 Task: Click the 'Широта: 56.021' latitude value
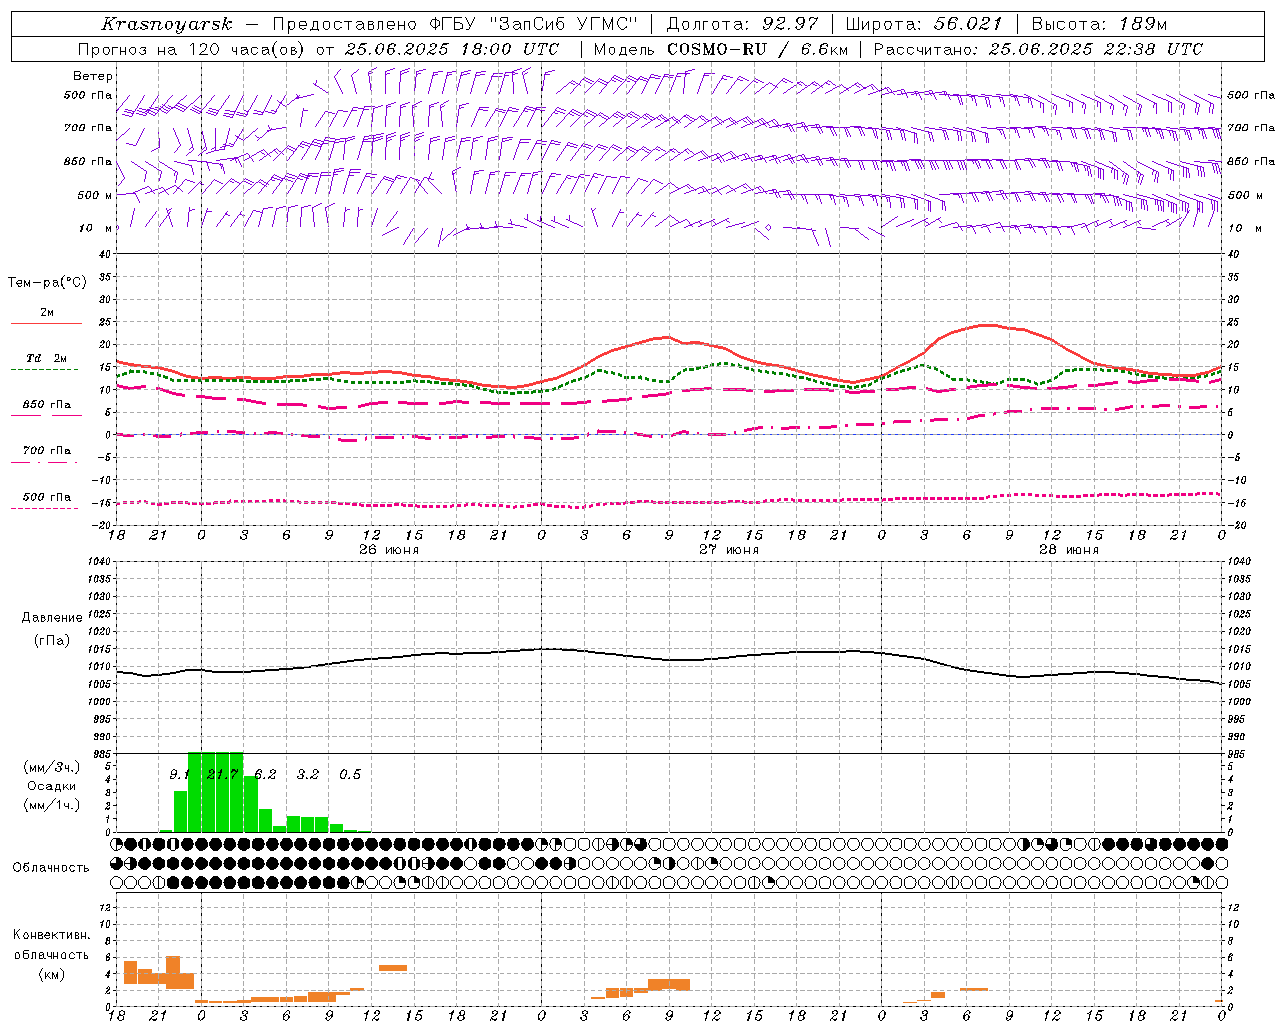[x=923, y=24]
